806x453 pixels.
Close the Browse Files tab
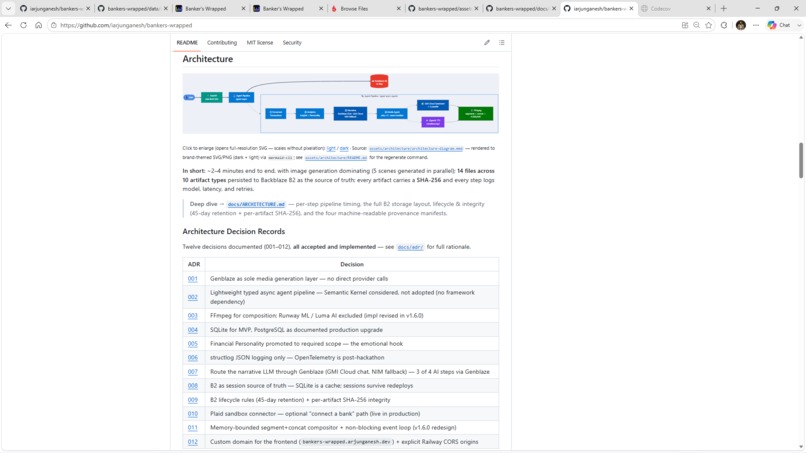click(x=398, y=9)
